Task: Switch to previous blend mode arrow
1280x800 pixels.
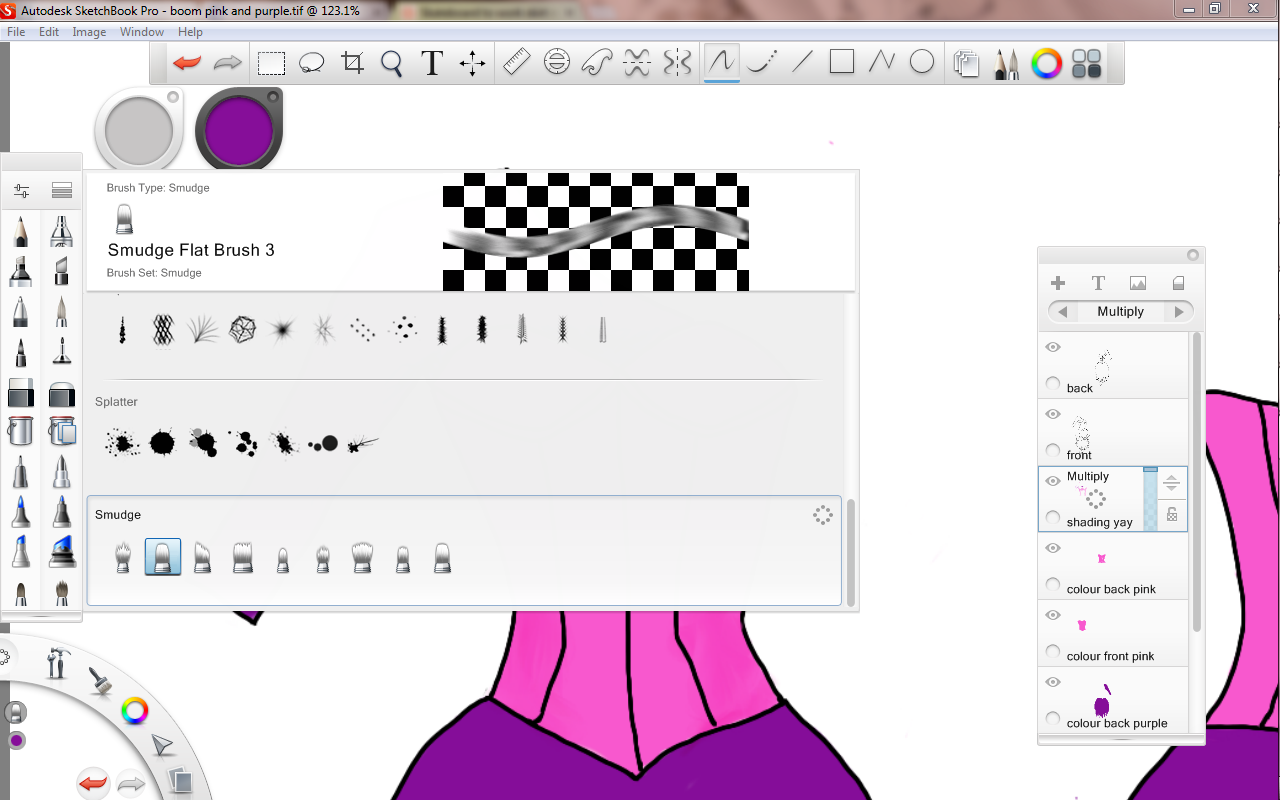Action: point(1062,312)
